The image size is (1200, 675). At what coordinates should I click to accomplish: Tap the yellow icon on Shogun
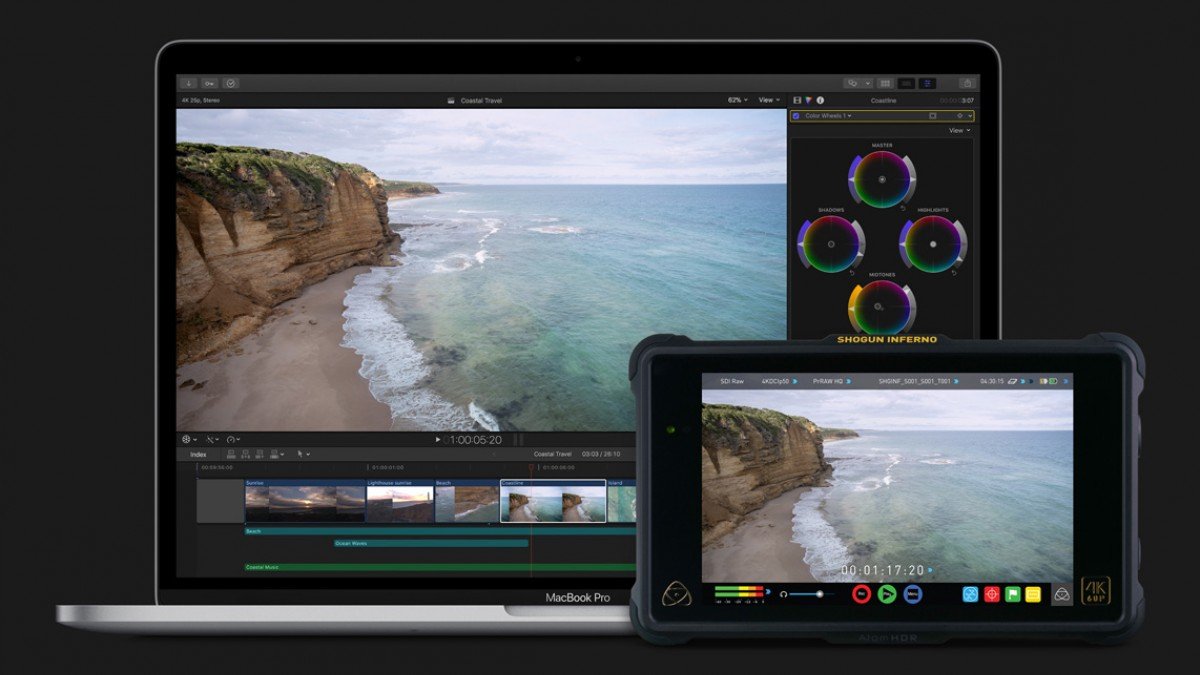click(x=1033, y=594)
